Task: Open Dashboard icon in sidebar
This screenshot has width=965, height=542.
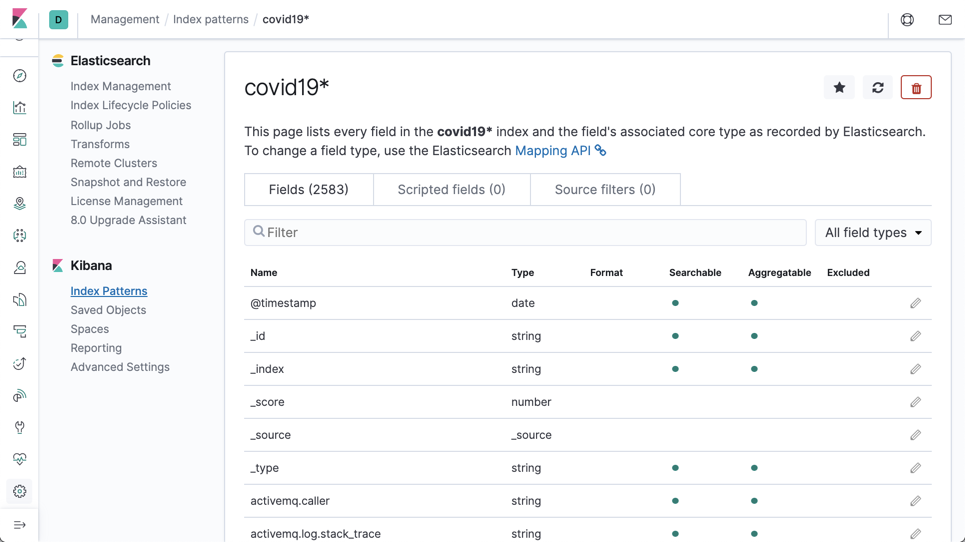Action: pyautogui.click(x=20, y=140)
